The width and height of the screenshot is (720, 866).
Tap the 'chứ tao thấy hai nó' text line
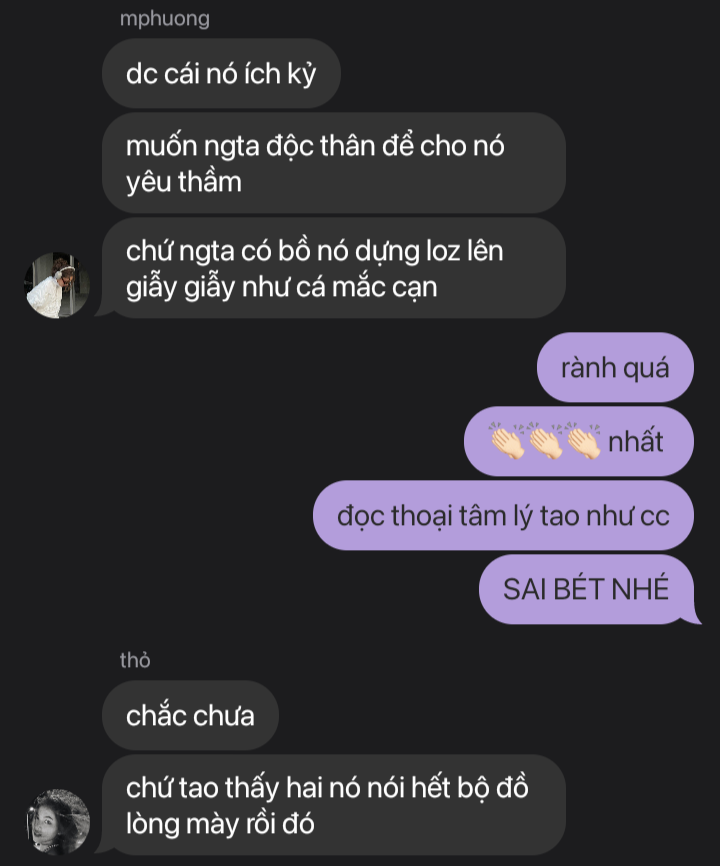pyautogui.click(x=327, y=788)
